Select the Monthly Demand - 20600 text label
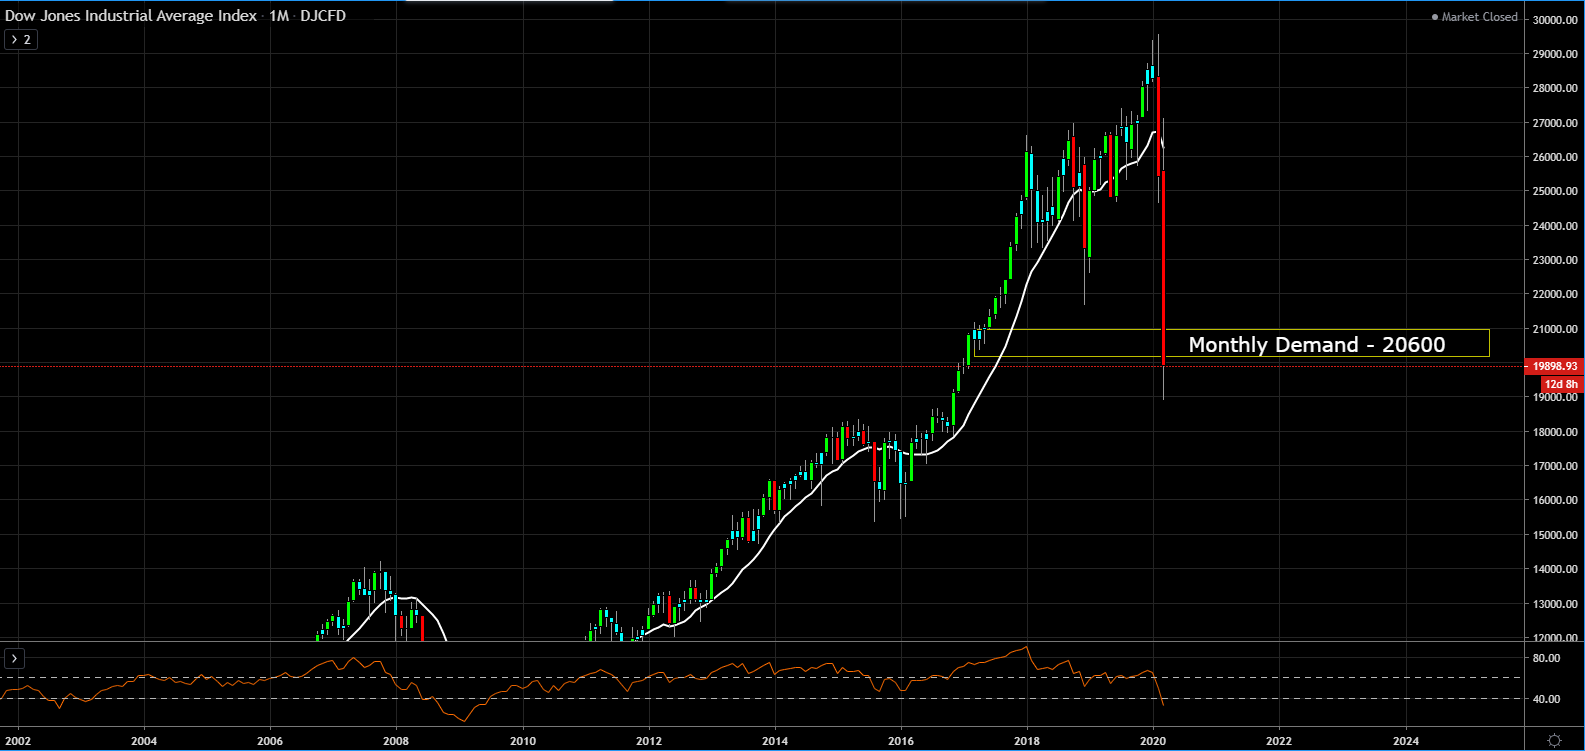The width and height of the screenshot is (1585, 751). pos(1317,345)
